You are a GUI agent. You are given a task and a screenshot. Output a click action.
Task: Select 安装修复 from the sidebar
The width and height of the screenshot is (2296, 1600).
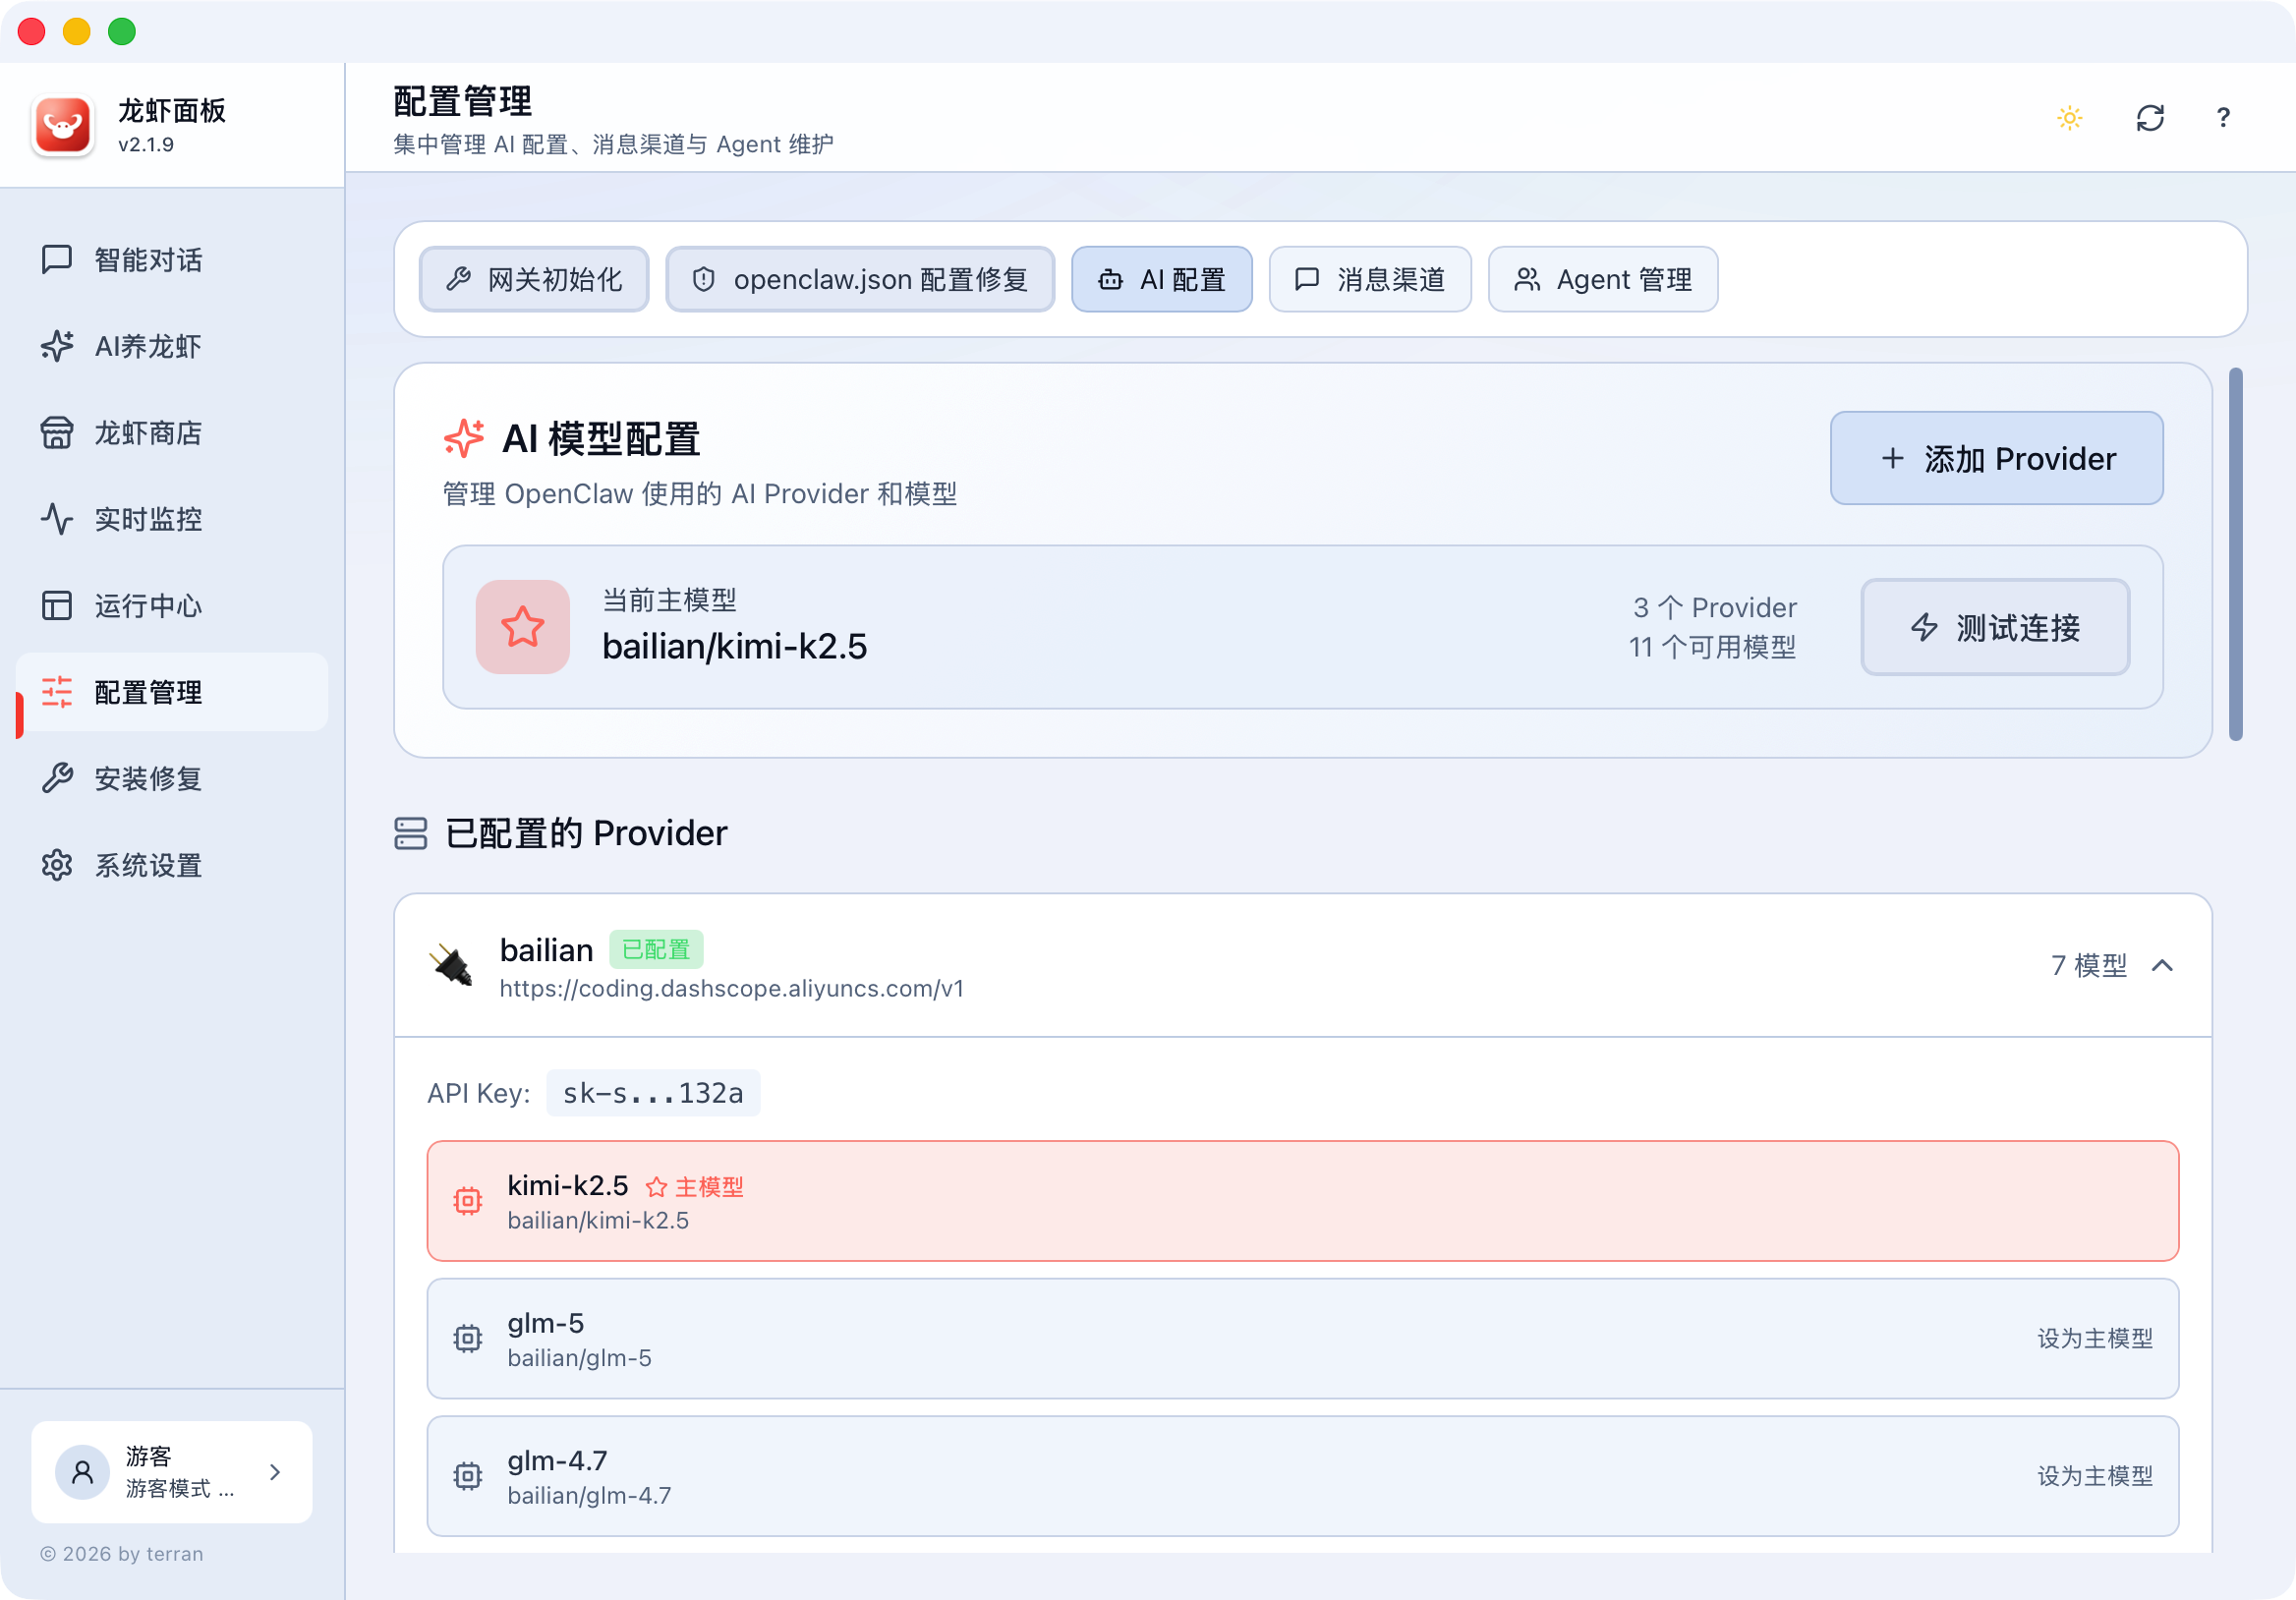coord(147,779)
